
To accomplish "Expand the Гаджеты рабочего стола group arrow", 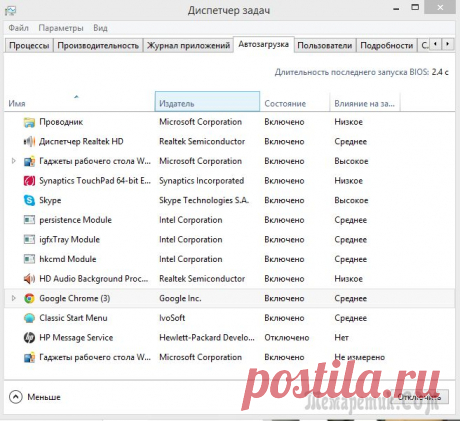I will pos(13,161).
